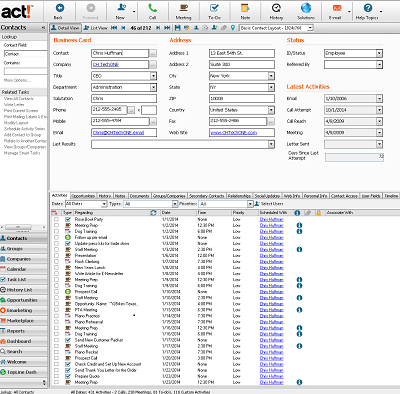Screen dimensions: 400x394
Task: Jump to last record arrow
Action: (x=167, y=28)
